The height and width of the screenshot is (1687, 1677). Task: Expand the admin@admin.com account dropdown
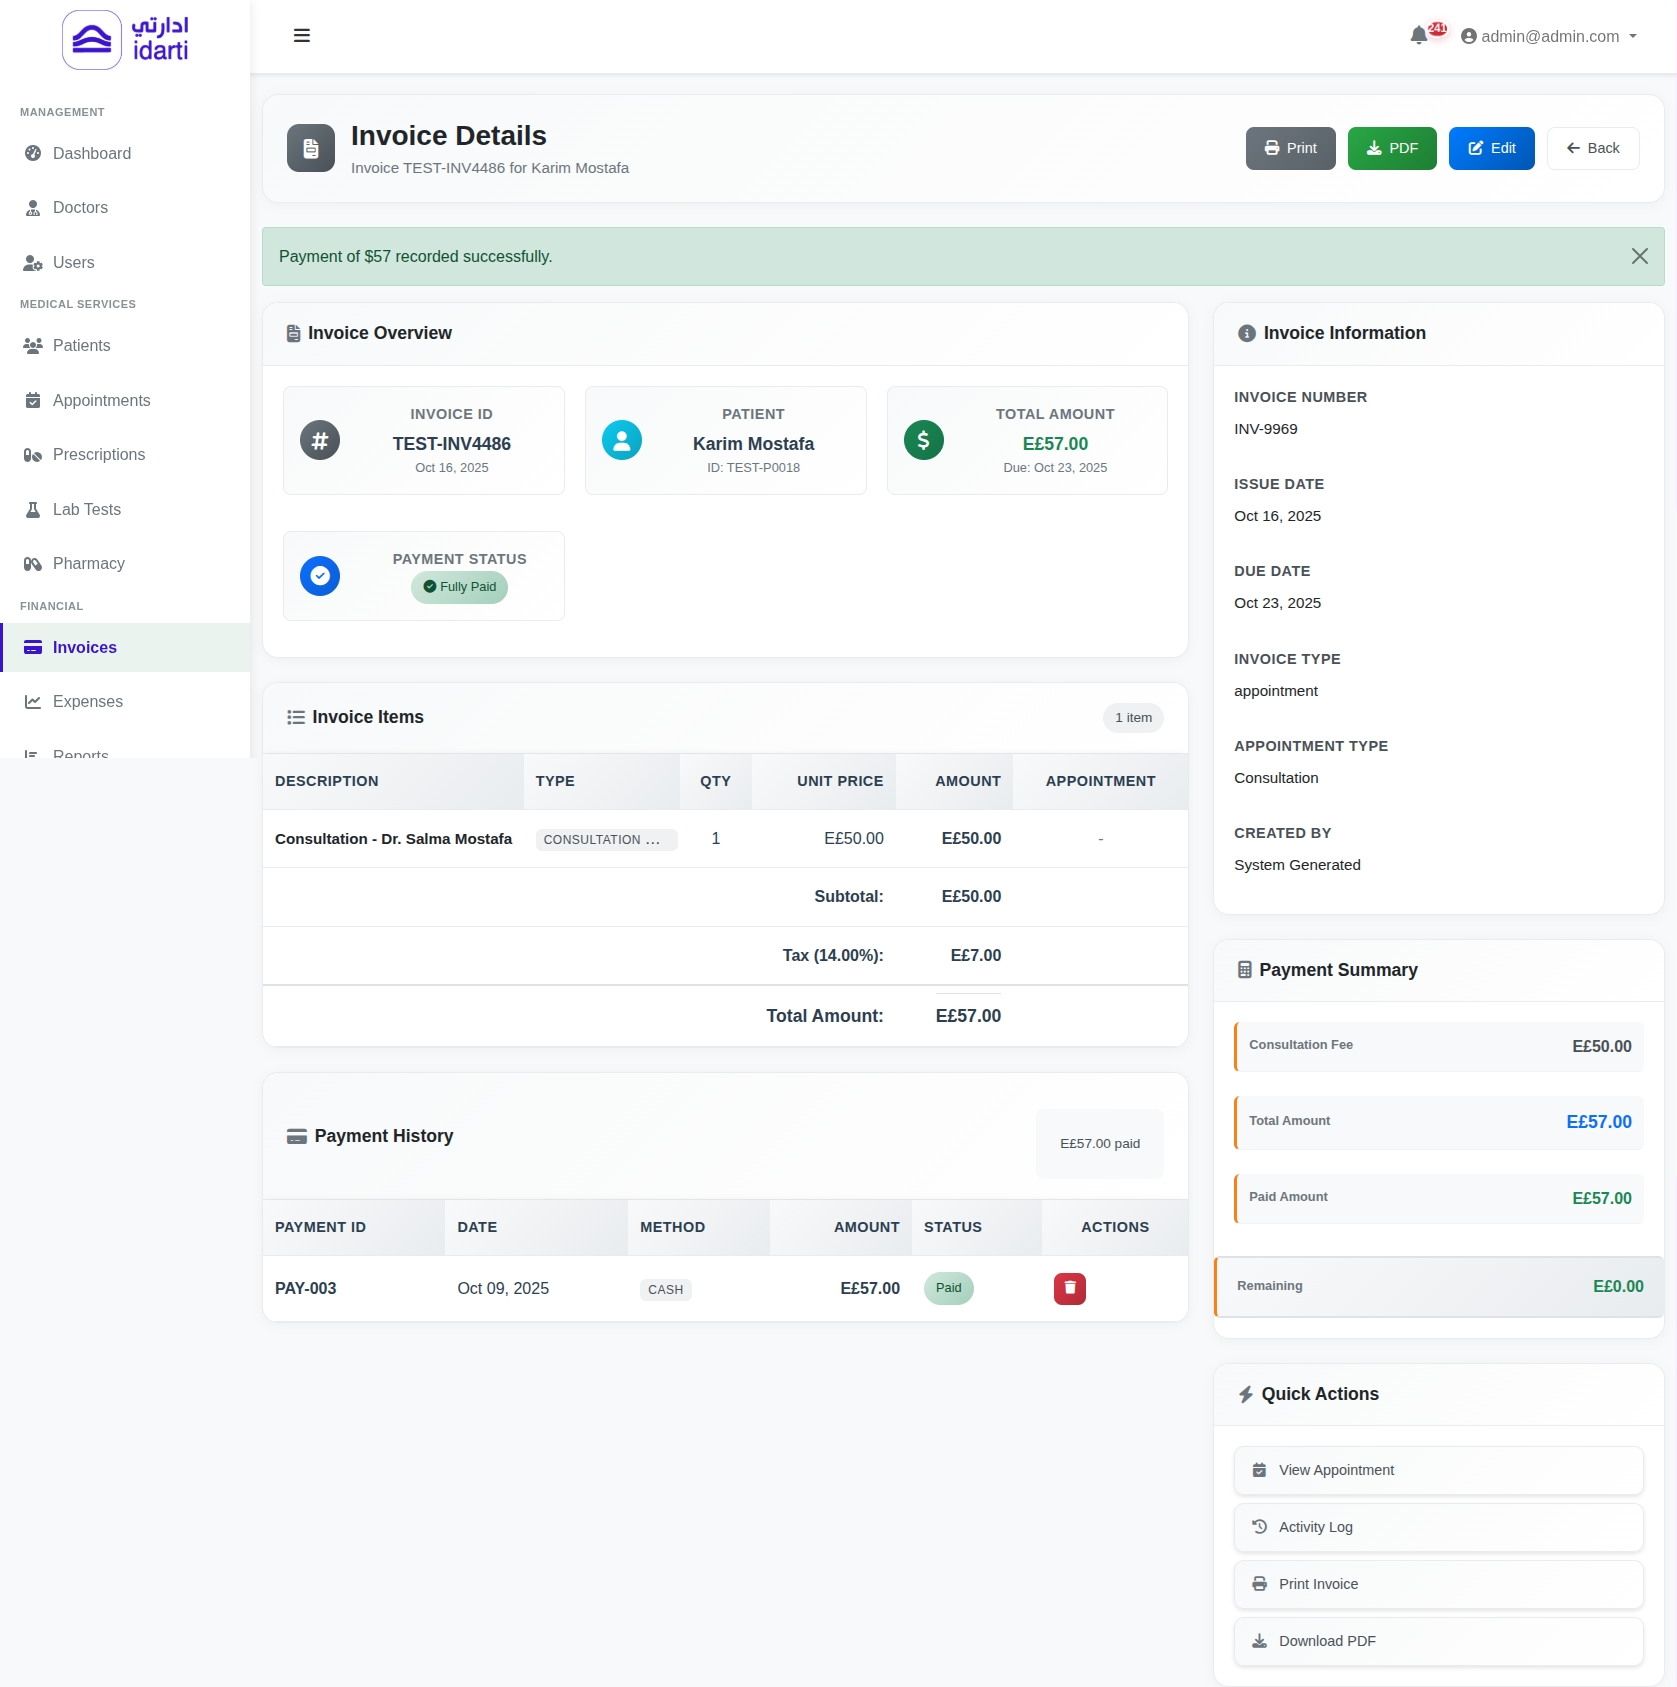pyautogui.click(x=1548, y=36)
